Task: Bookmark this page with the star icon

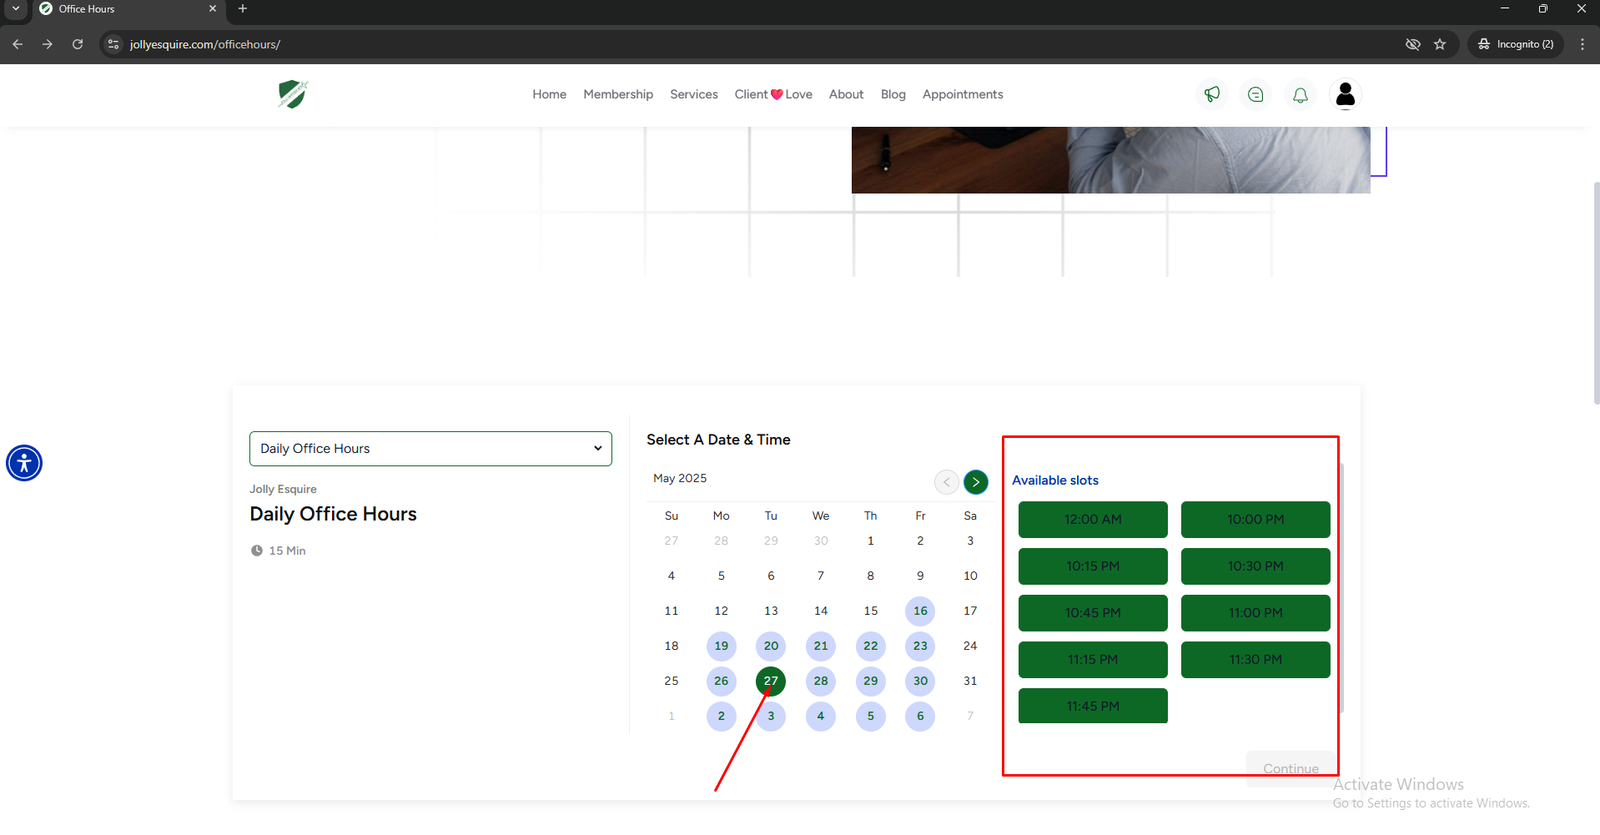Action: tap(1440, 44)
